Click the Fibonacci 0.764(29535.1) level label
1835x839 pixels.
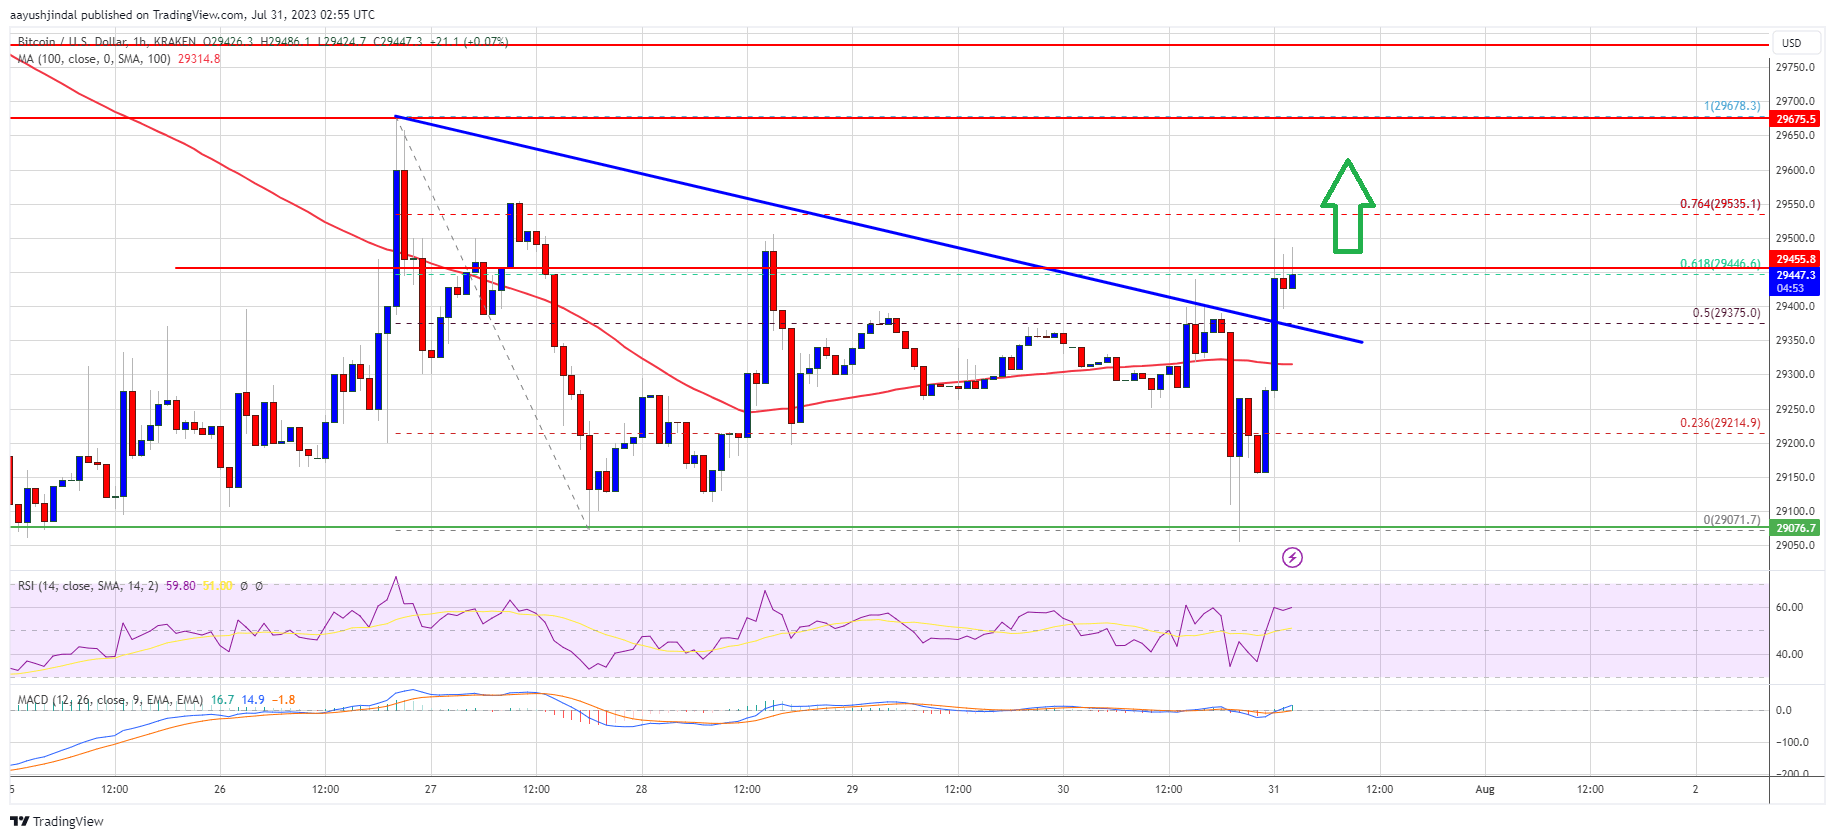1720,204
